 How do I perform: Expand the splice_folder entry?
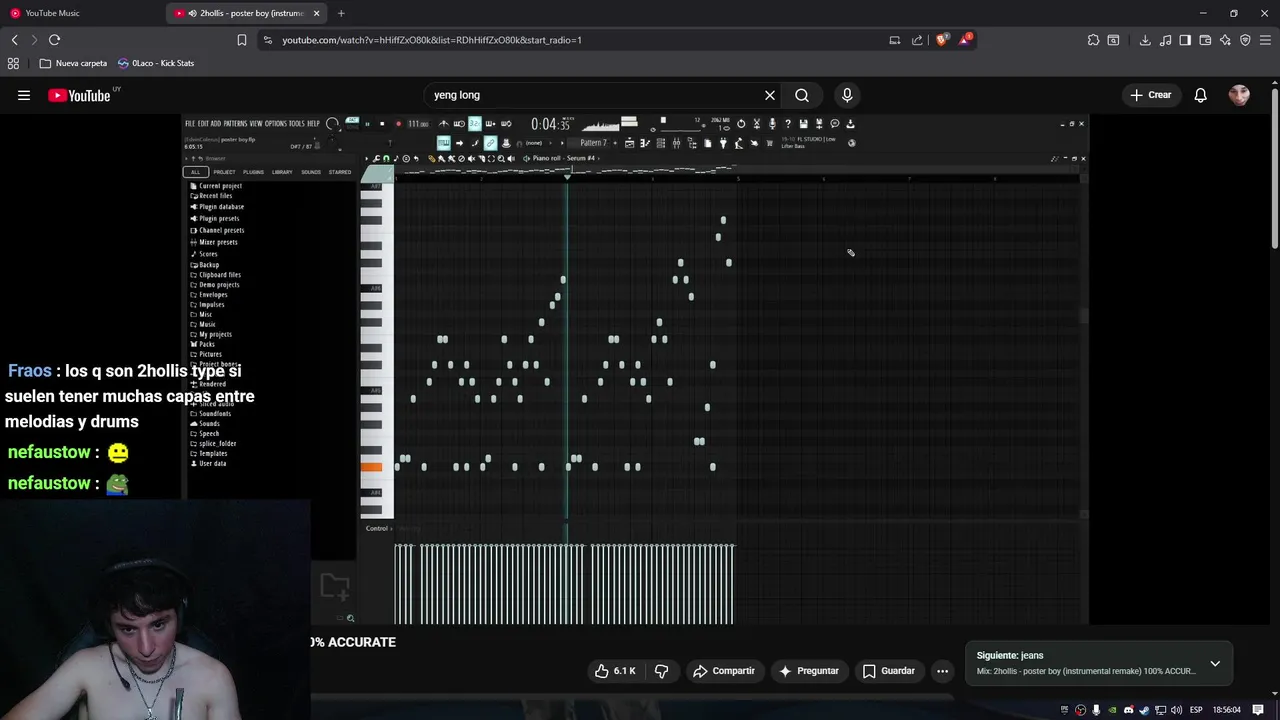coord(216,443)
